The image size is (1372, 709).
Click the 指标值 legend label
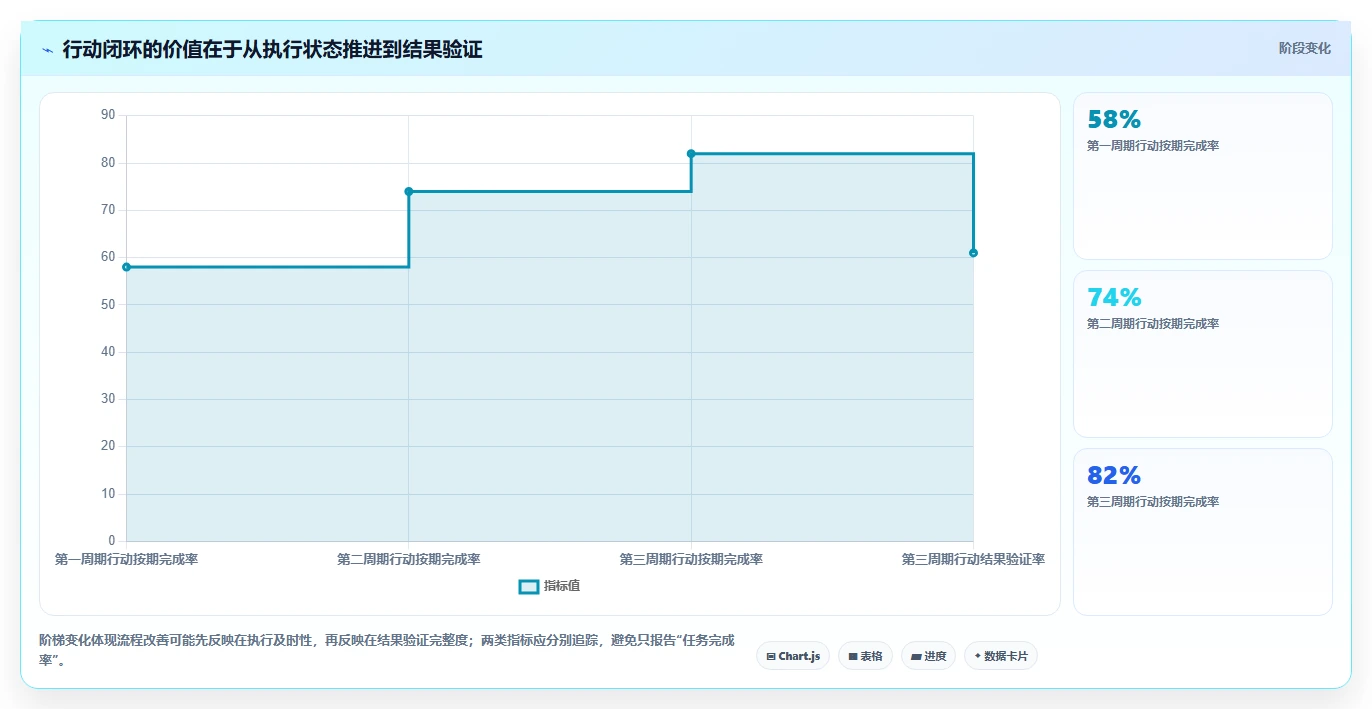pyautogui.click(x=562, y=586)
